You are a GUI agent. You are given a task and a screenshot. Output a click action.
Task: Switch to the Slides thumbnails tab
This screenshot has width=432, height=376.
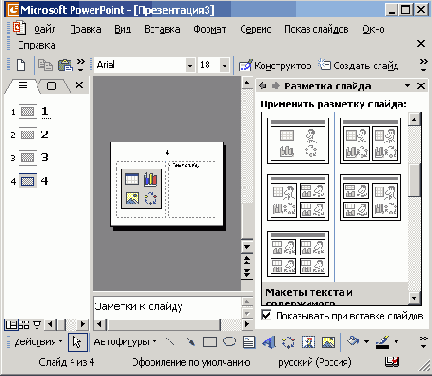pos(51,86)
